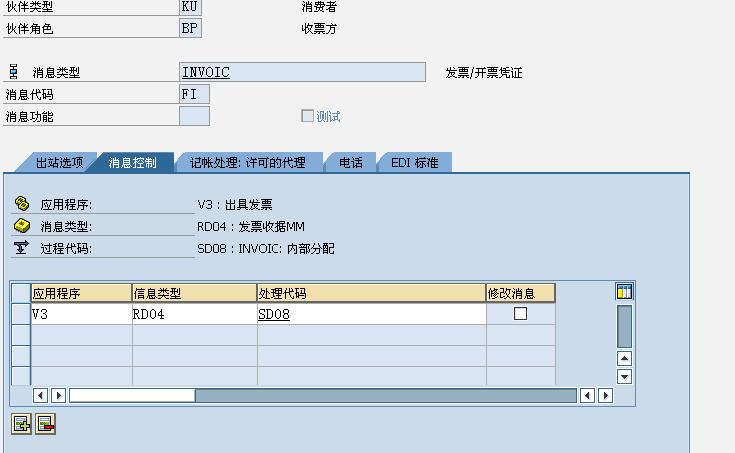Switch to the 电话 tab

(x=351, y=163)
